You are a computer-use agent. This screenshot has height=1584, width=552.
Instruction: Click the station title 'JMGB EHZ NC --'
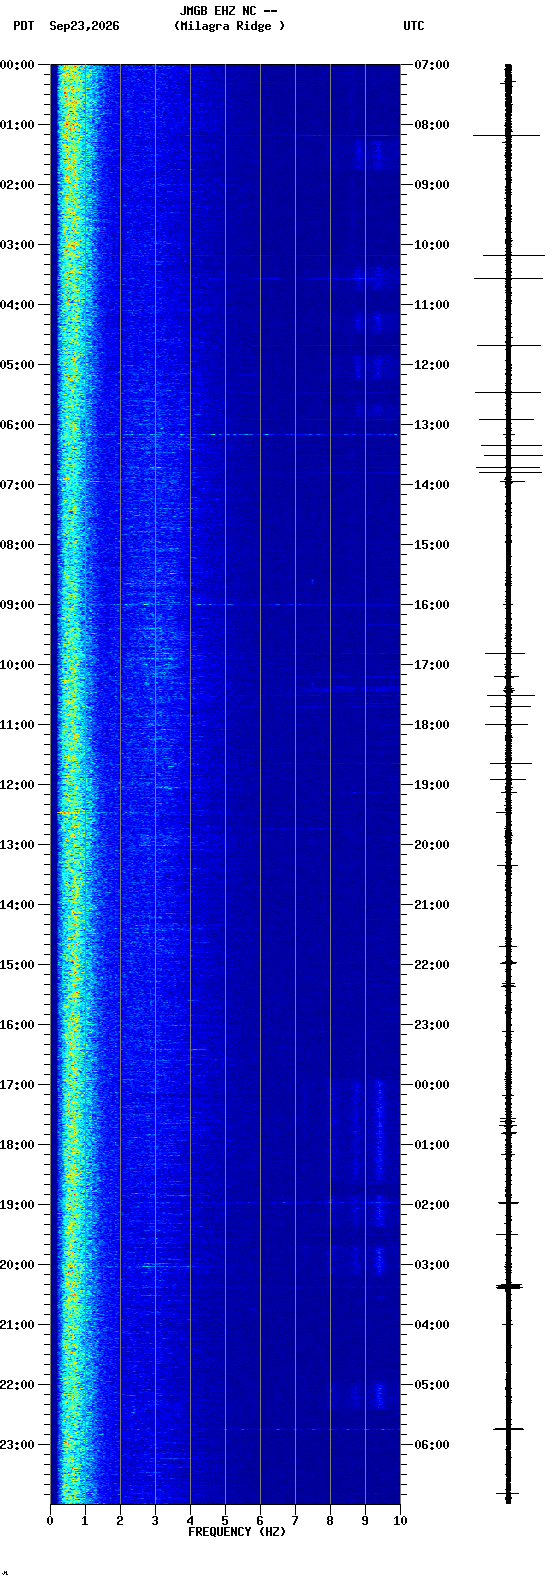click(228, 11)
